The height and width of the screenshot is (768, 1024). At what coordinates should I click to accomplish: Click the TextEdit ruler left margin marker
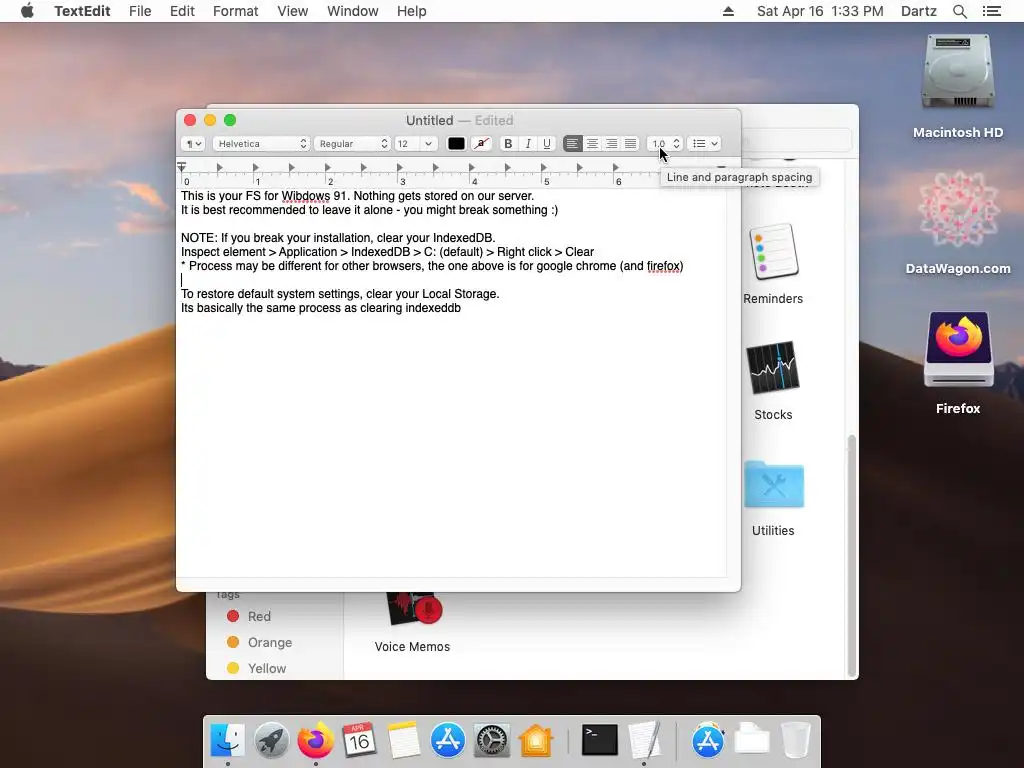click(x=182, y=167)
